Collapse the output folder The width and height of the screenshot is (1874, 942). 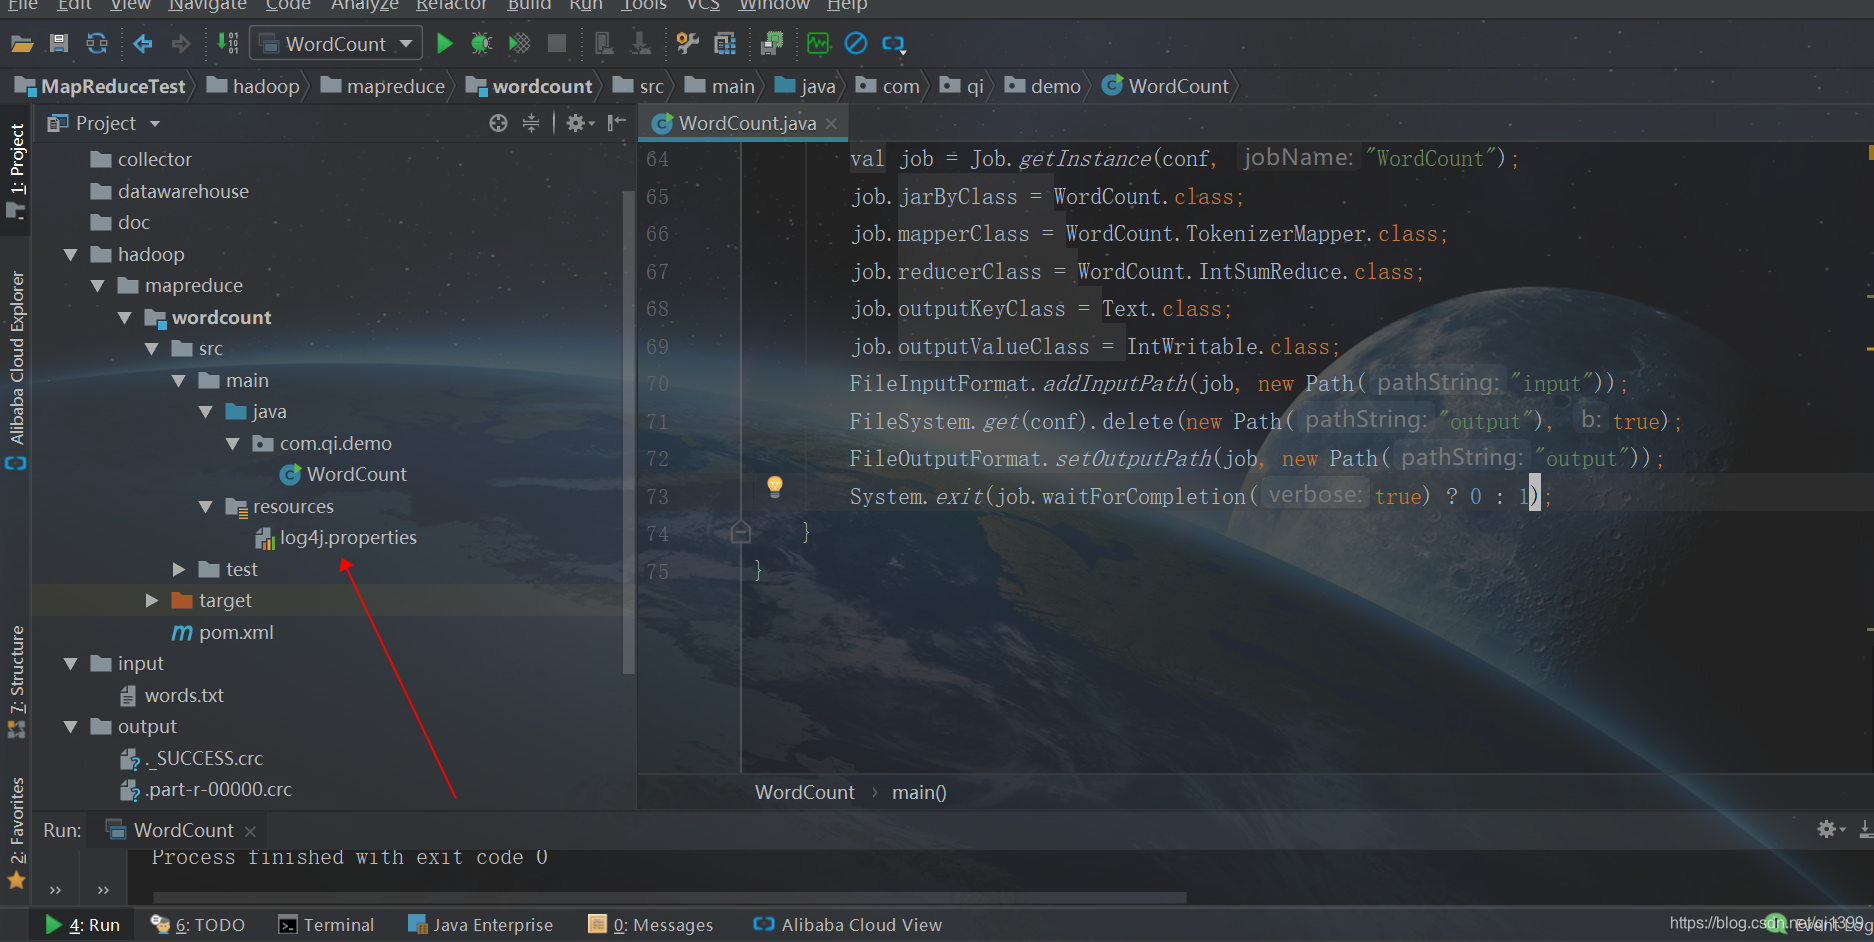(71, 727)
